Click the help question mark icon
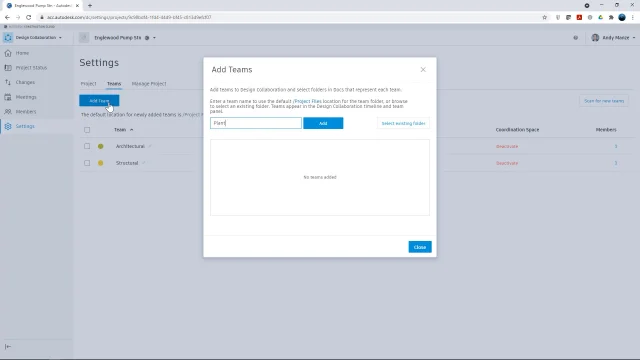Image resolution: width=640 pixels, height=360 pixels. [576, 38]
